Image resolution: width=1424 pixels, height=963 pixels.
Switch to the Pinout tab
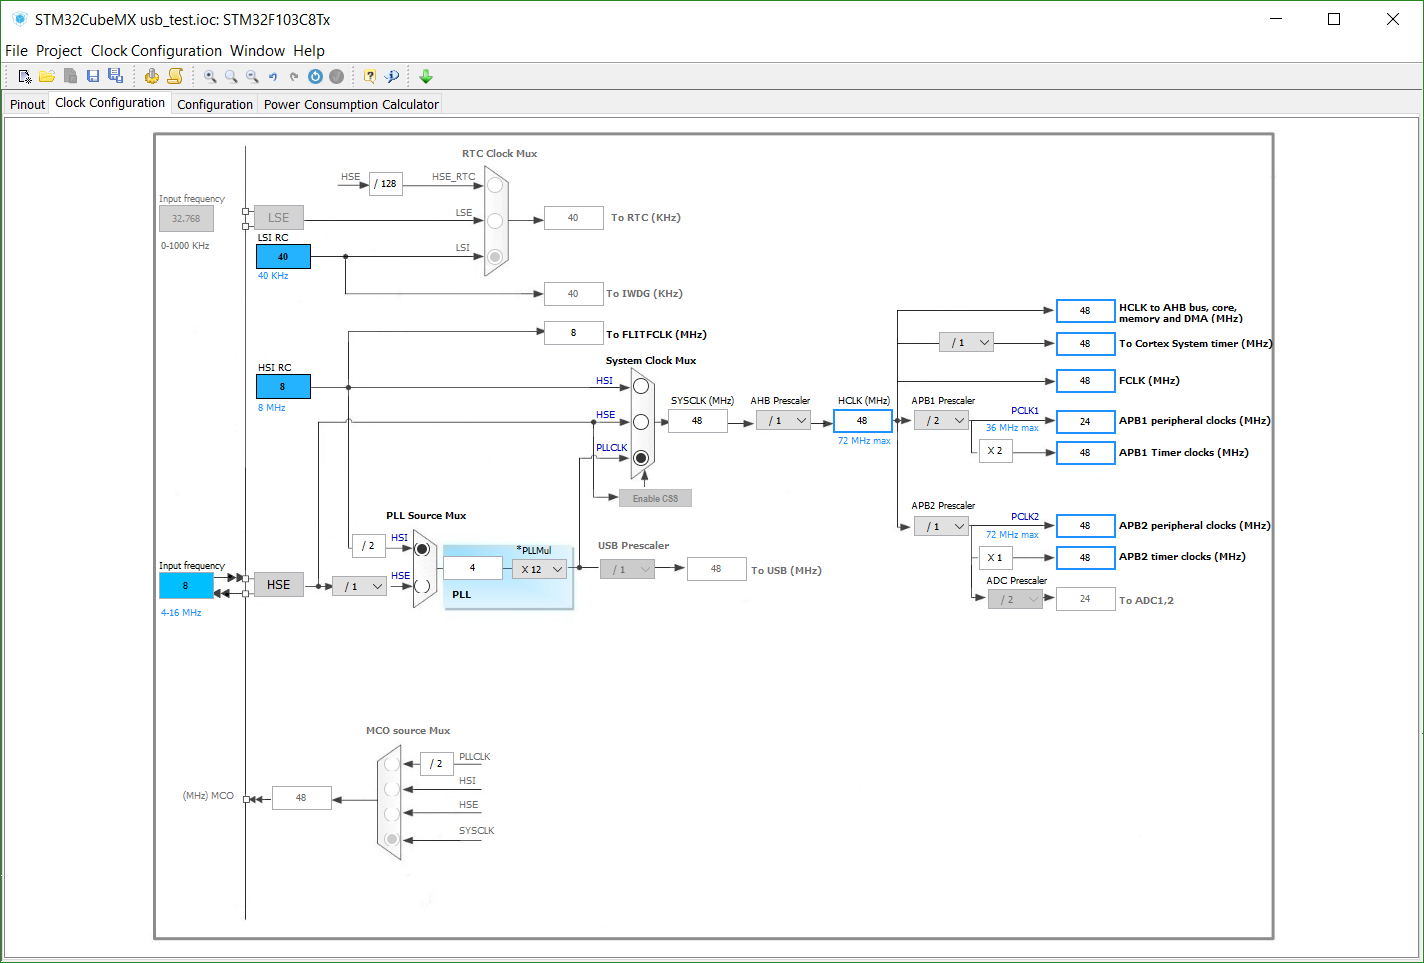click(28, 104)
